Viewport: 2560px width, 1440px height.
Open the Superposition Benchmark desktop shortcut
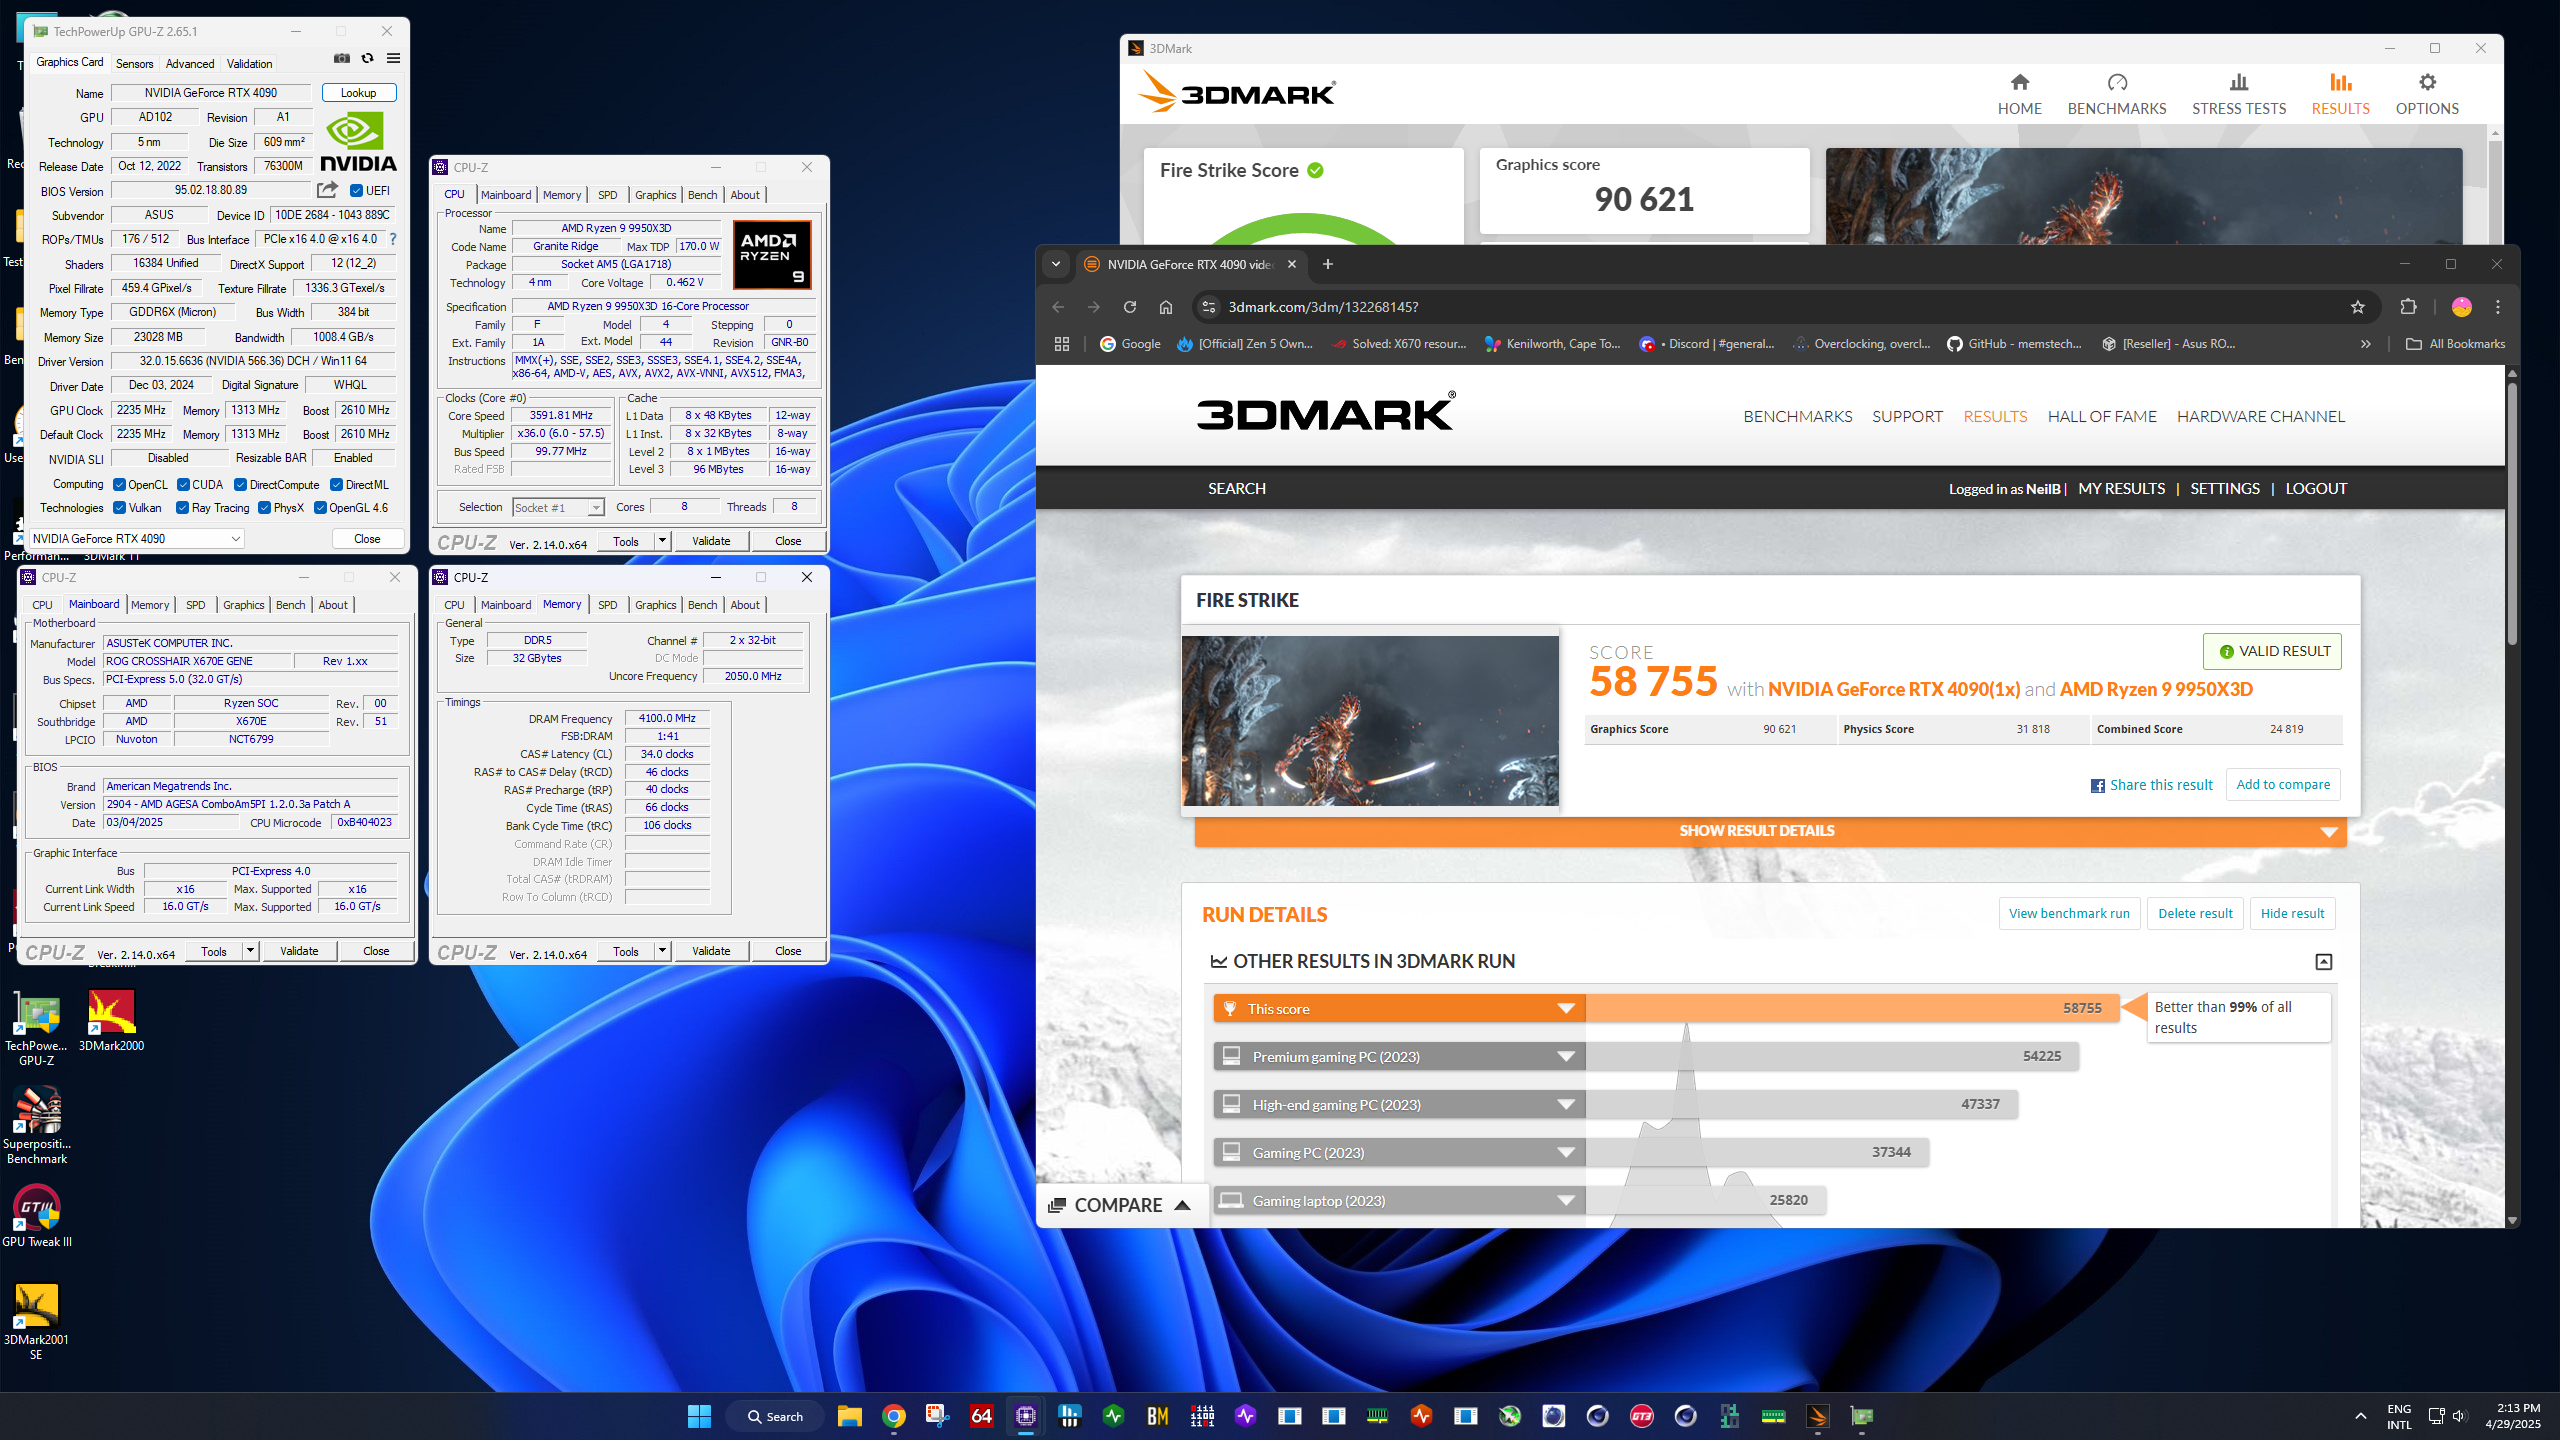tap(37, 1125)
